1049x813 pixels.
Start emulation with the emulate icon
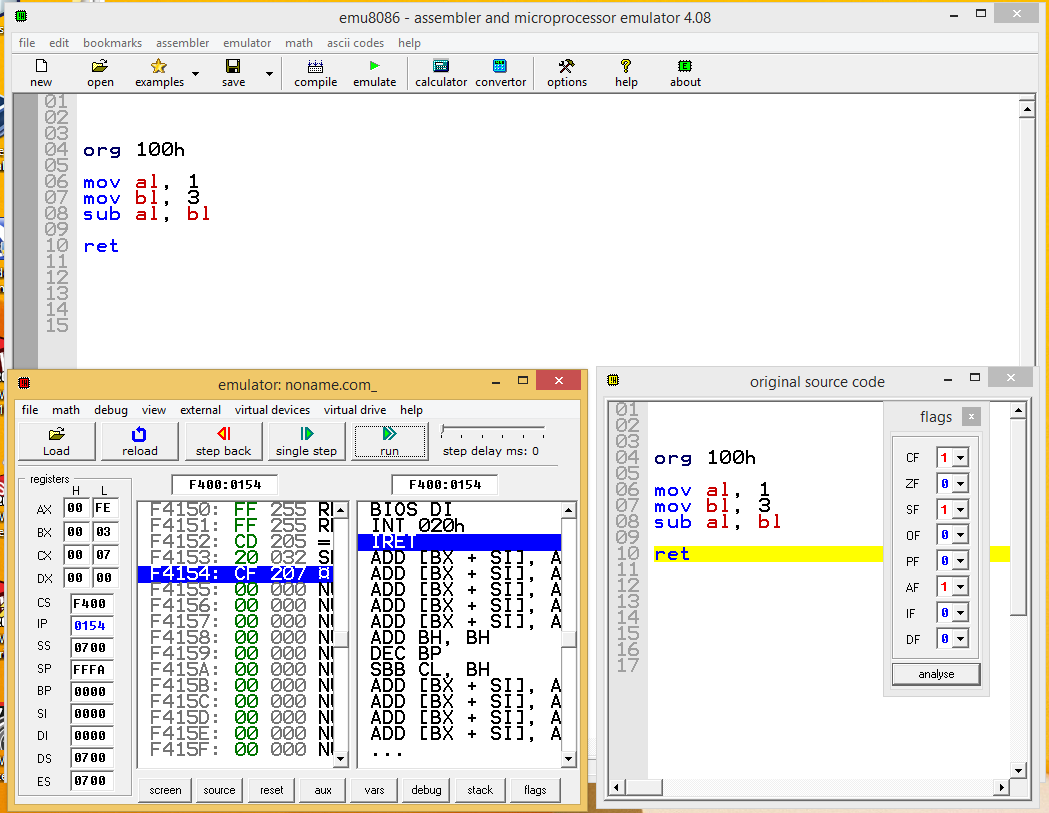[374, 73]
